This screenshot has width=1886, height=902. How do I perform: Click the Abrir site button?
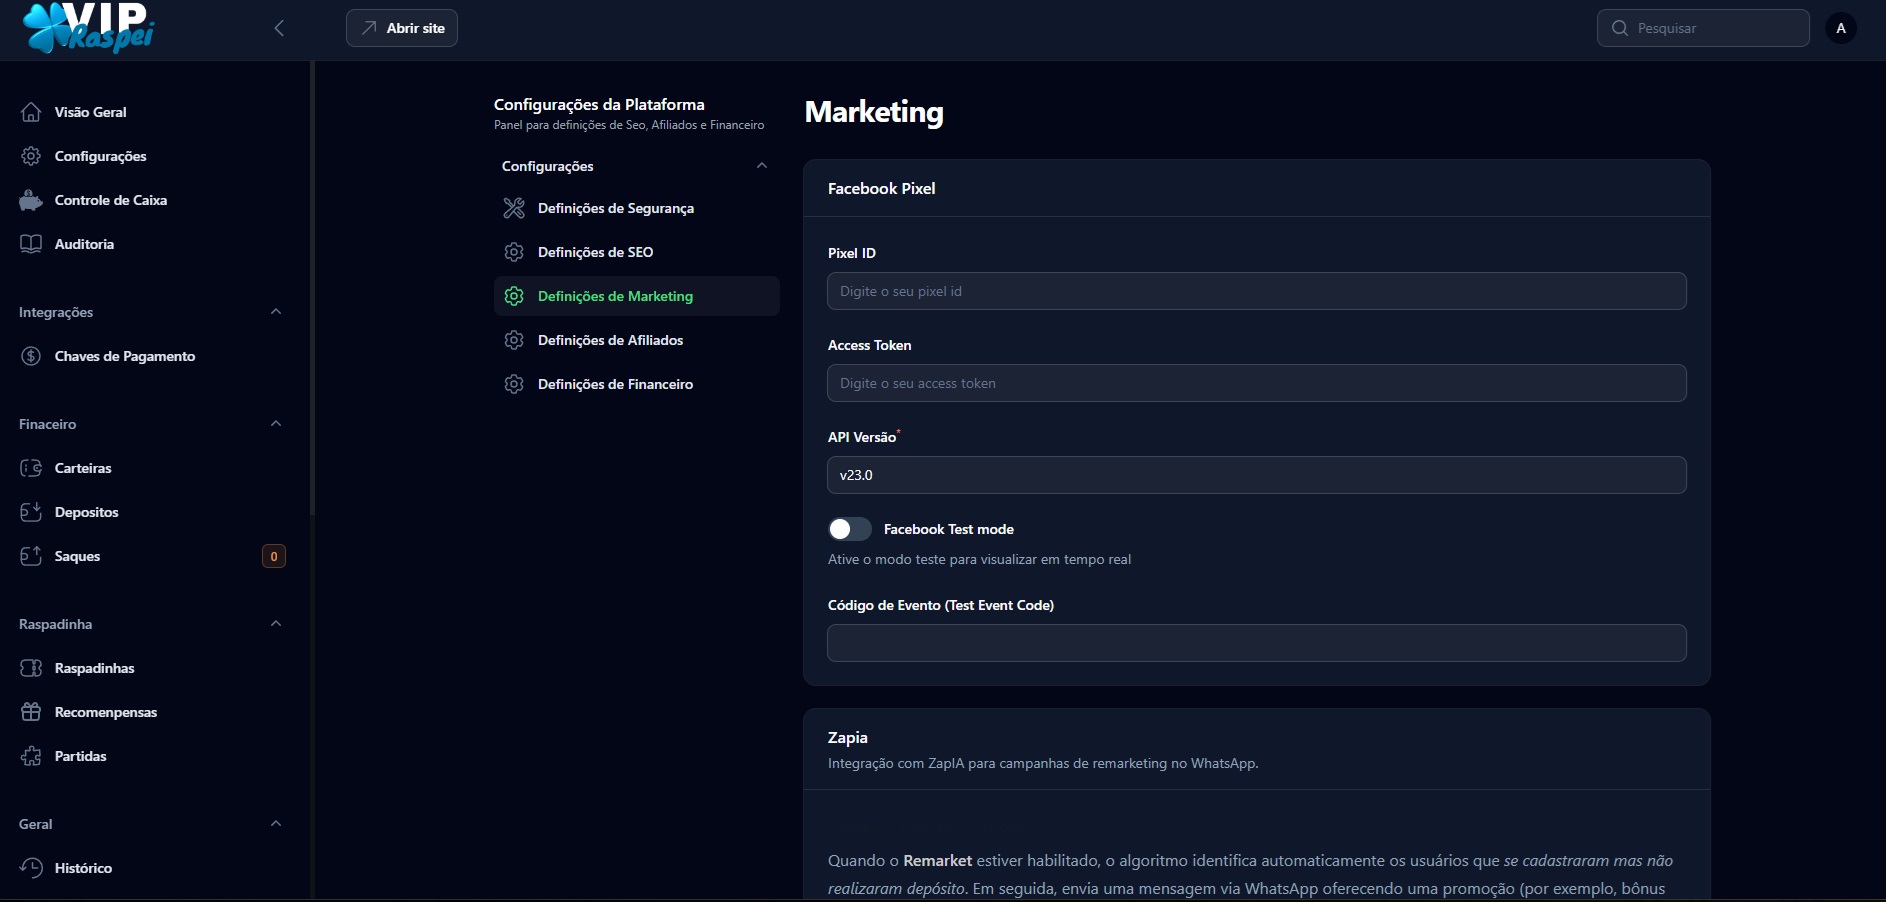point(402,28)
